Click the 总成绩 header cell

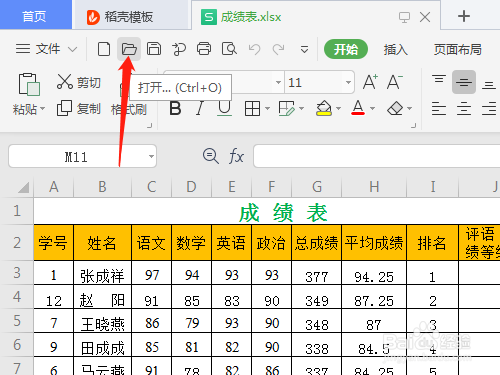pos(317,243)
